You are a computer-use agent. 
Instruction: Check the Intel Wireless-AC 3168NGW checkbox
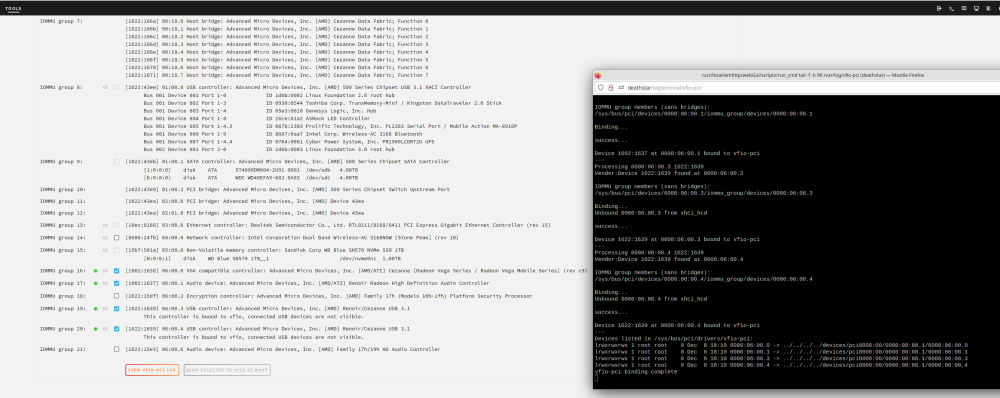pyautogui.click(x=117, y=237)
